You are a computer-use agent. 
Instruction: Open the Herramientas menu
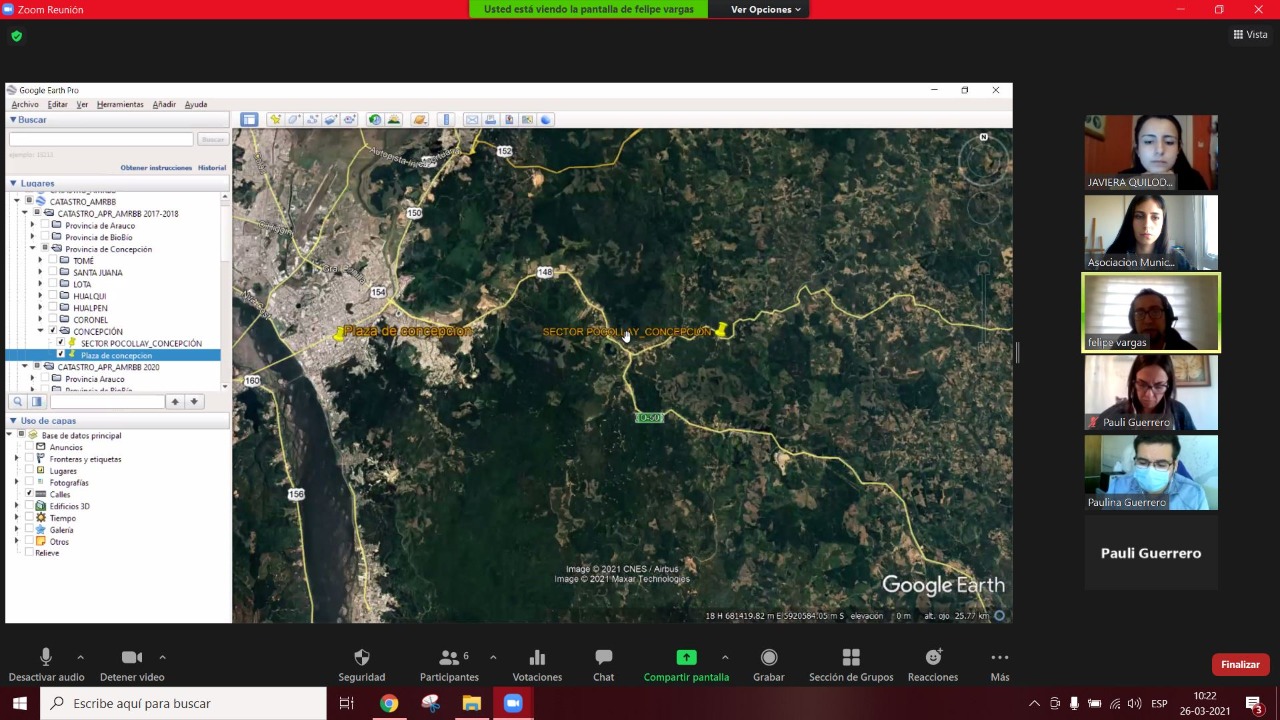click(x=120, y=105)
